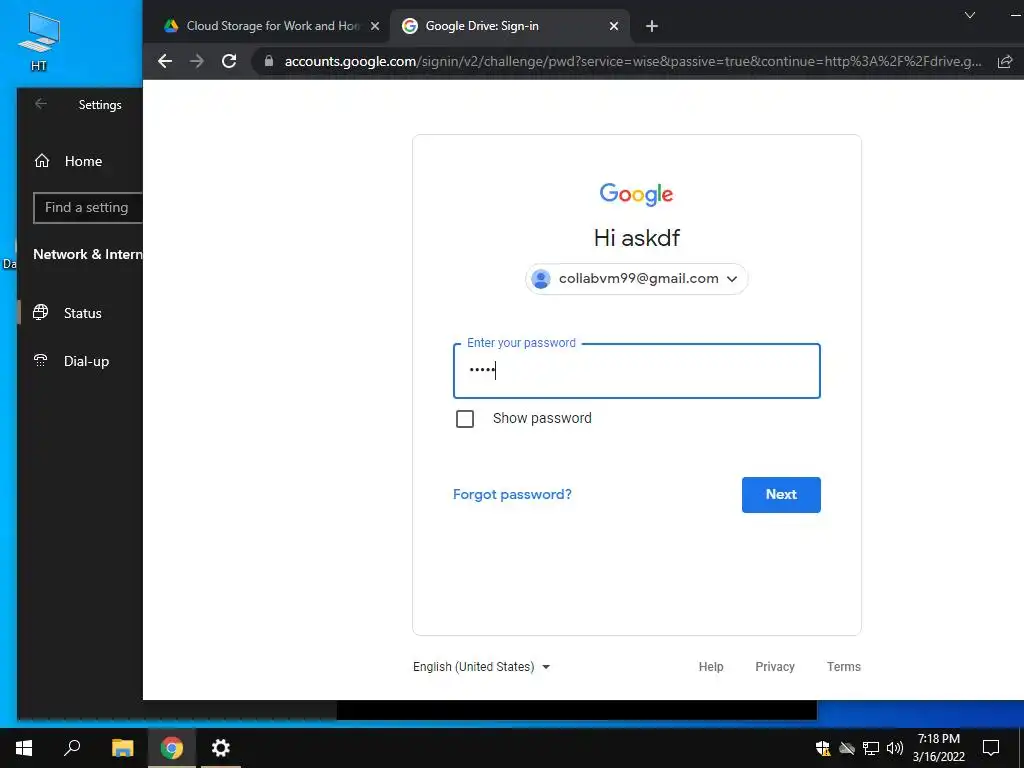Open the Terms link
Image resolution: width=1024 pixels, height=768 pixels.
click(x=844, y=667)
